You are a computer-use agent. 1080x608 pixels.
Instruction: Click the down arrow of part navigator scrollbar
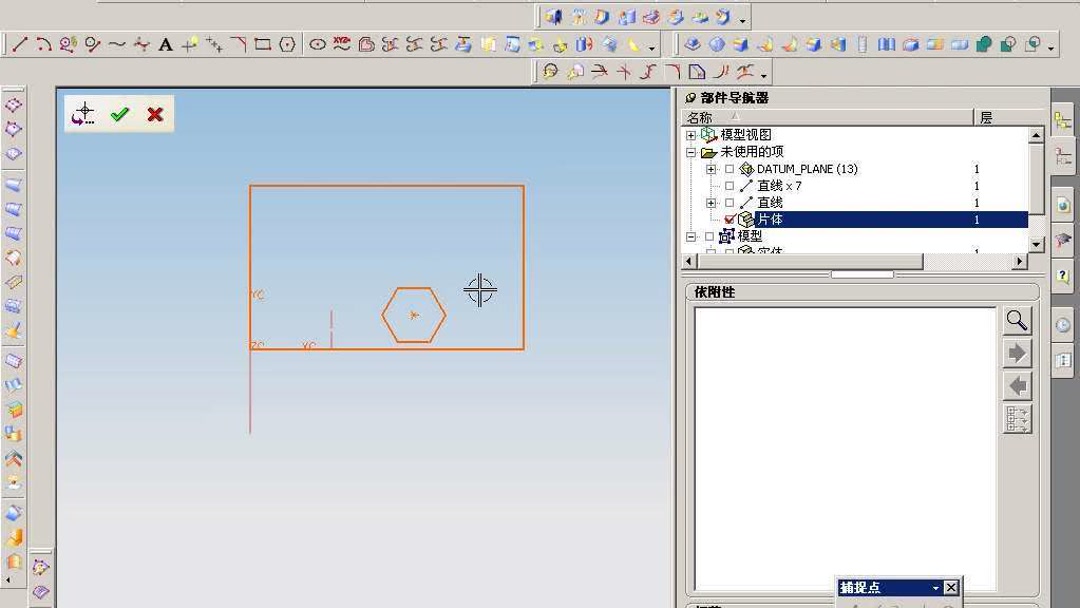coord(1036,243)
